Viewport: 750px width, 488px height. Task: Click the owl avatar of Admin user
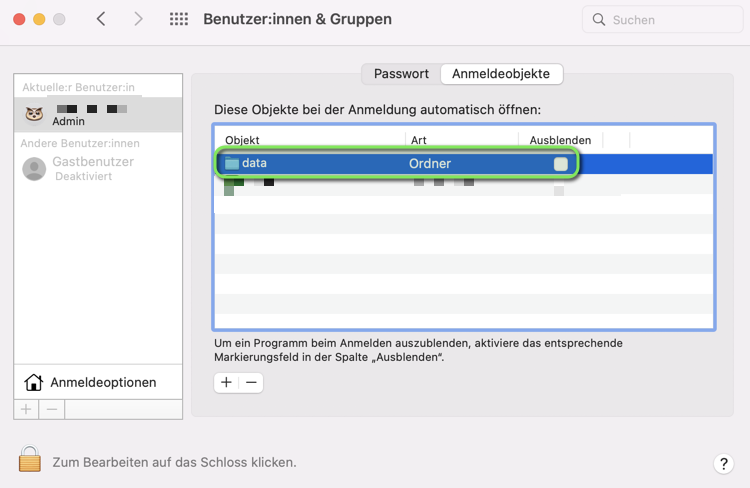[34, 115]
